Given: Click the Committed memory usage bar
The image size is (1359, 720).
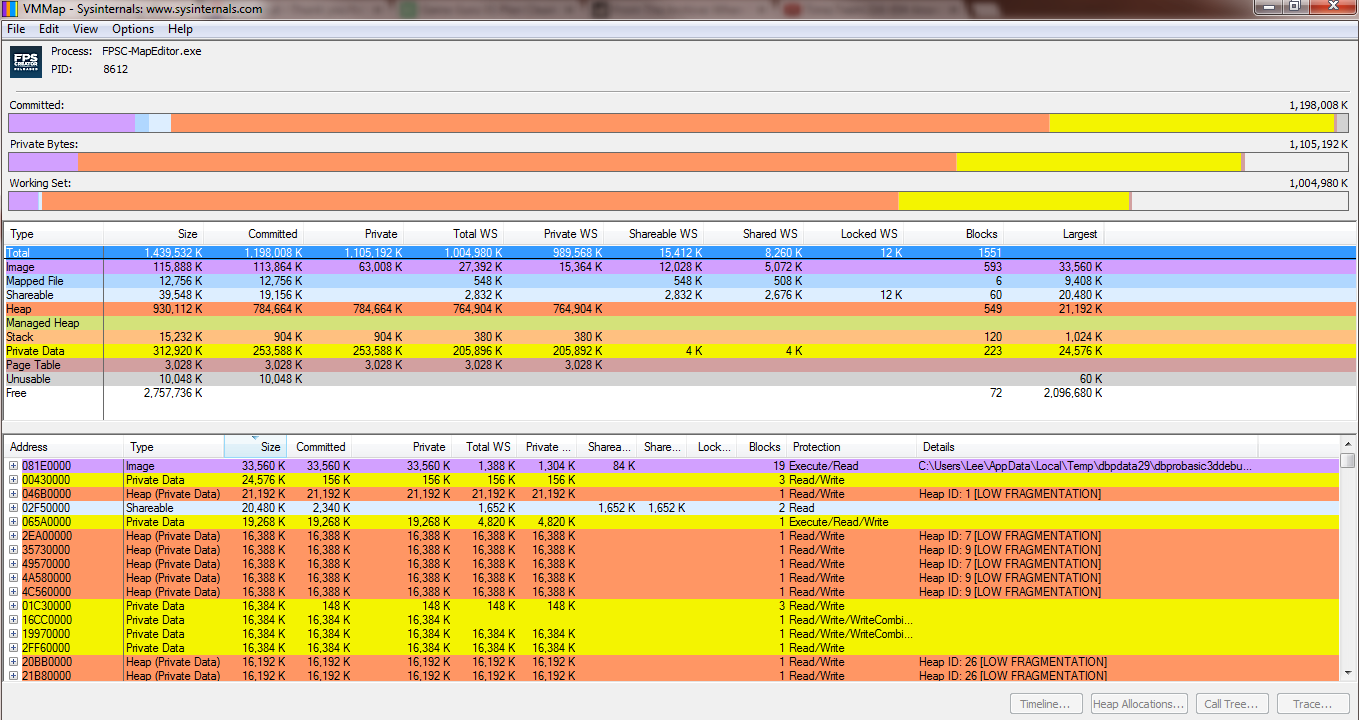Looking at the screenshot, I should pyautogui.click(x=679, y=123).
